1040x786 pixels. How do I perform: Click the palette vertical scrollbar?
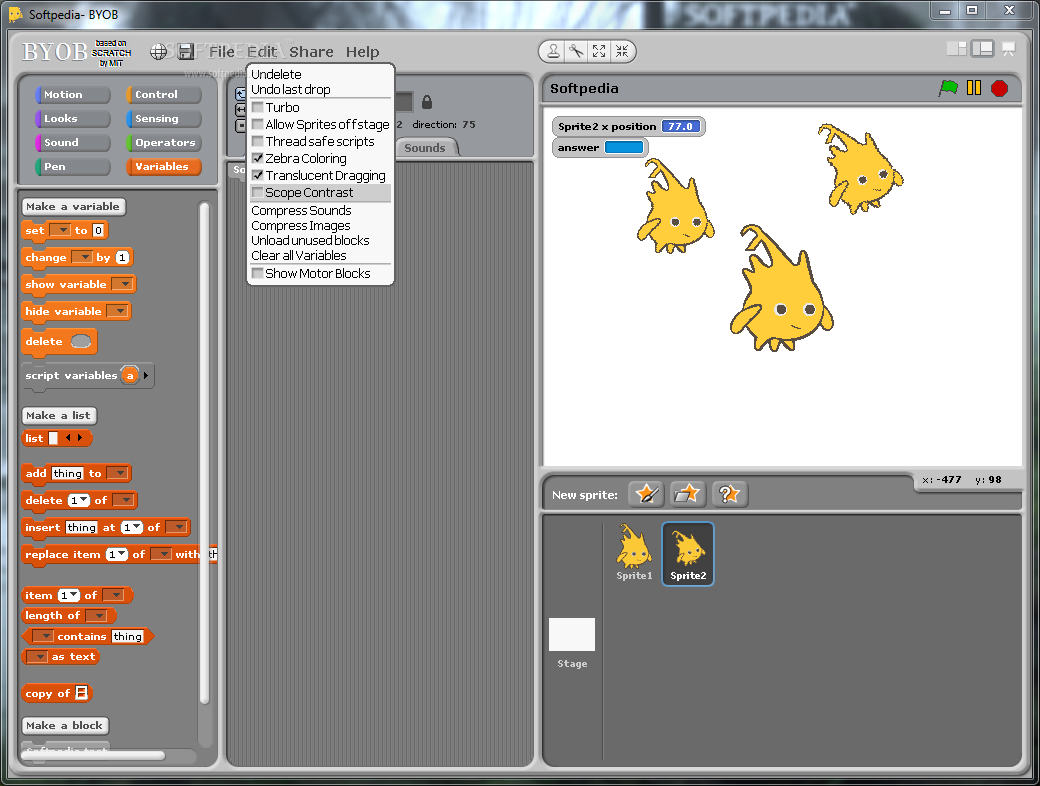(204, 453)
